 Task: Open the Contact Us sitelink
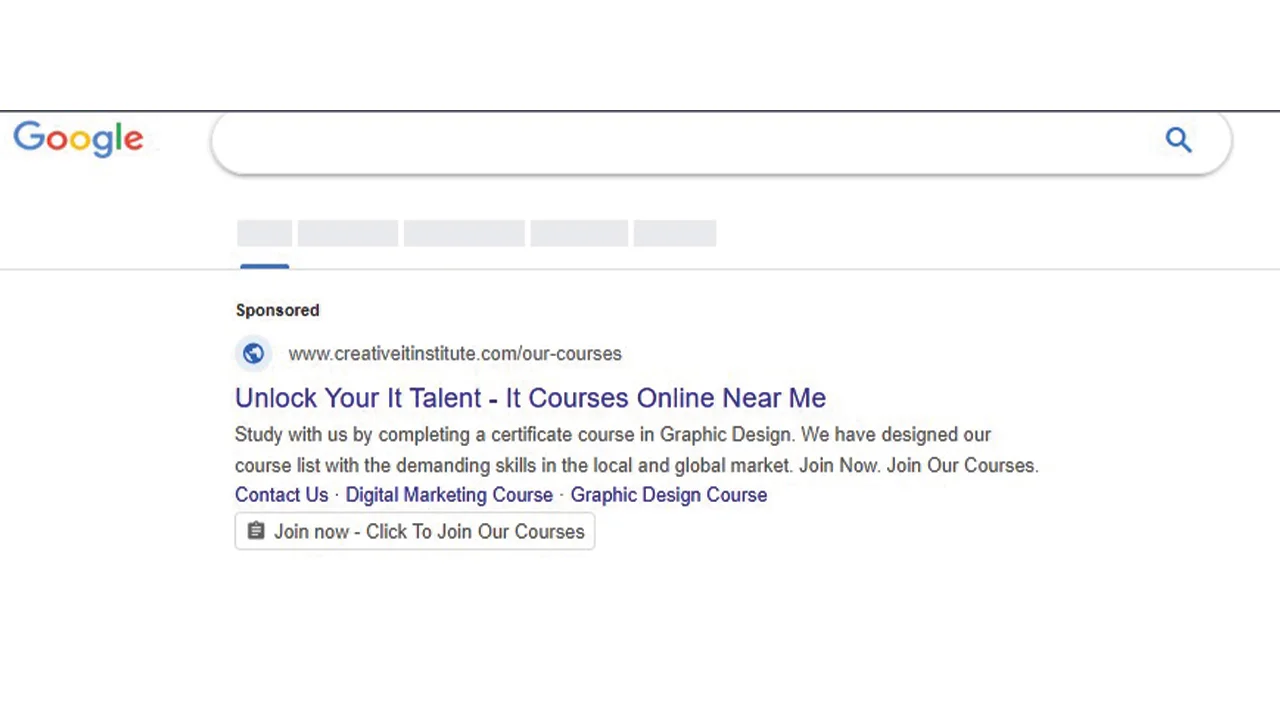[281, 494]
